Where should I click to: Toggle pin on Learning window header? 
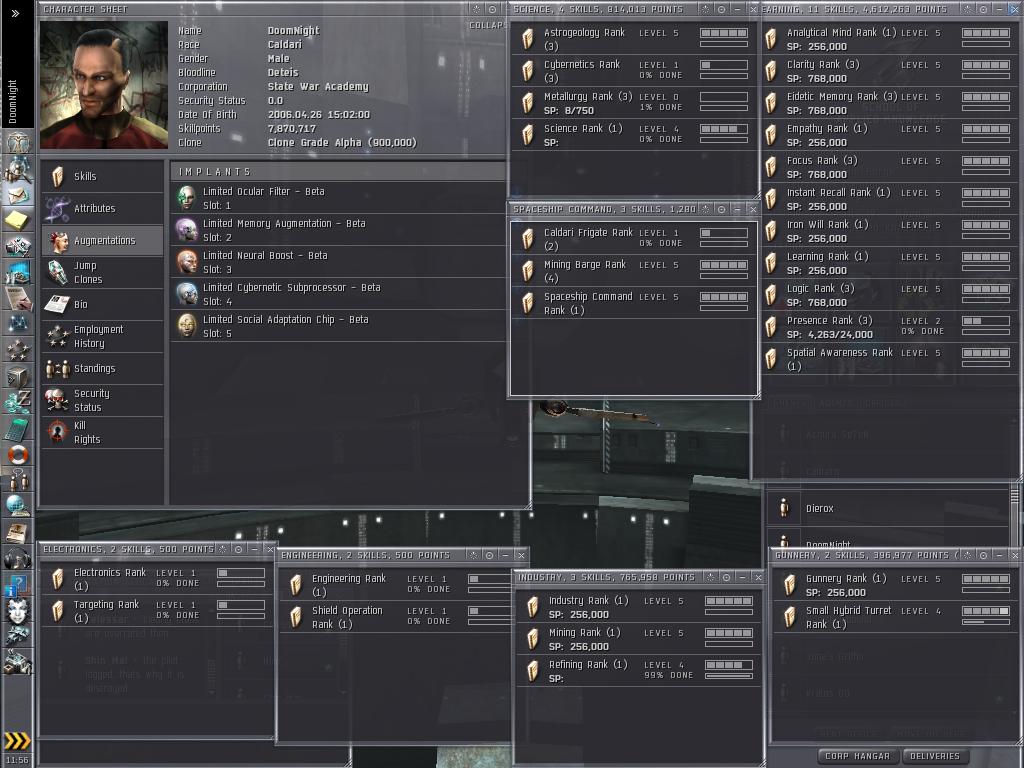(x=967, y=9)
